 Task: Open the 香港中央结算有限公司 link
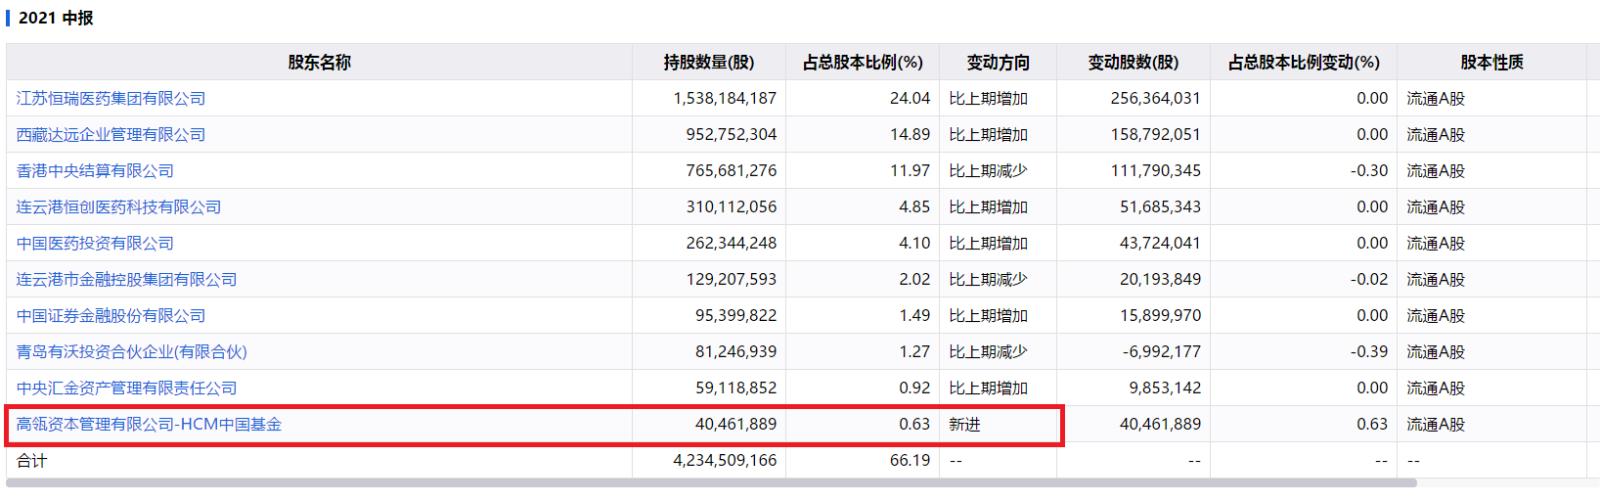coord(95,171)
